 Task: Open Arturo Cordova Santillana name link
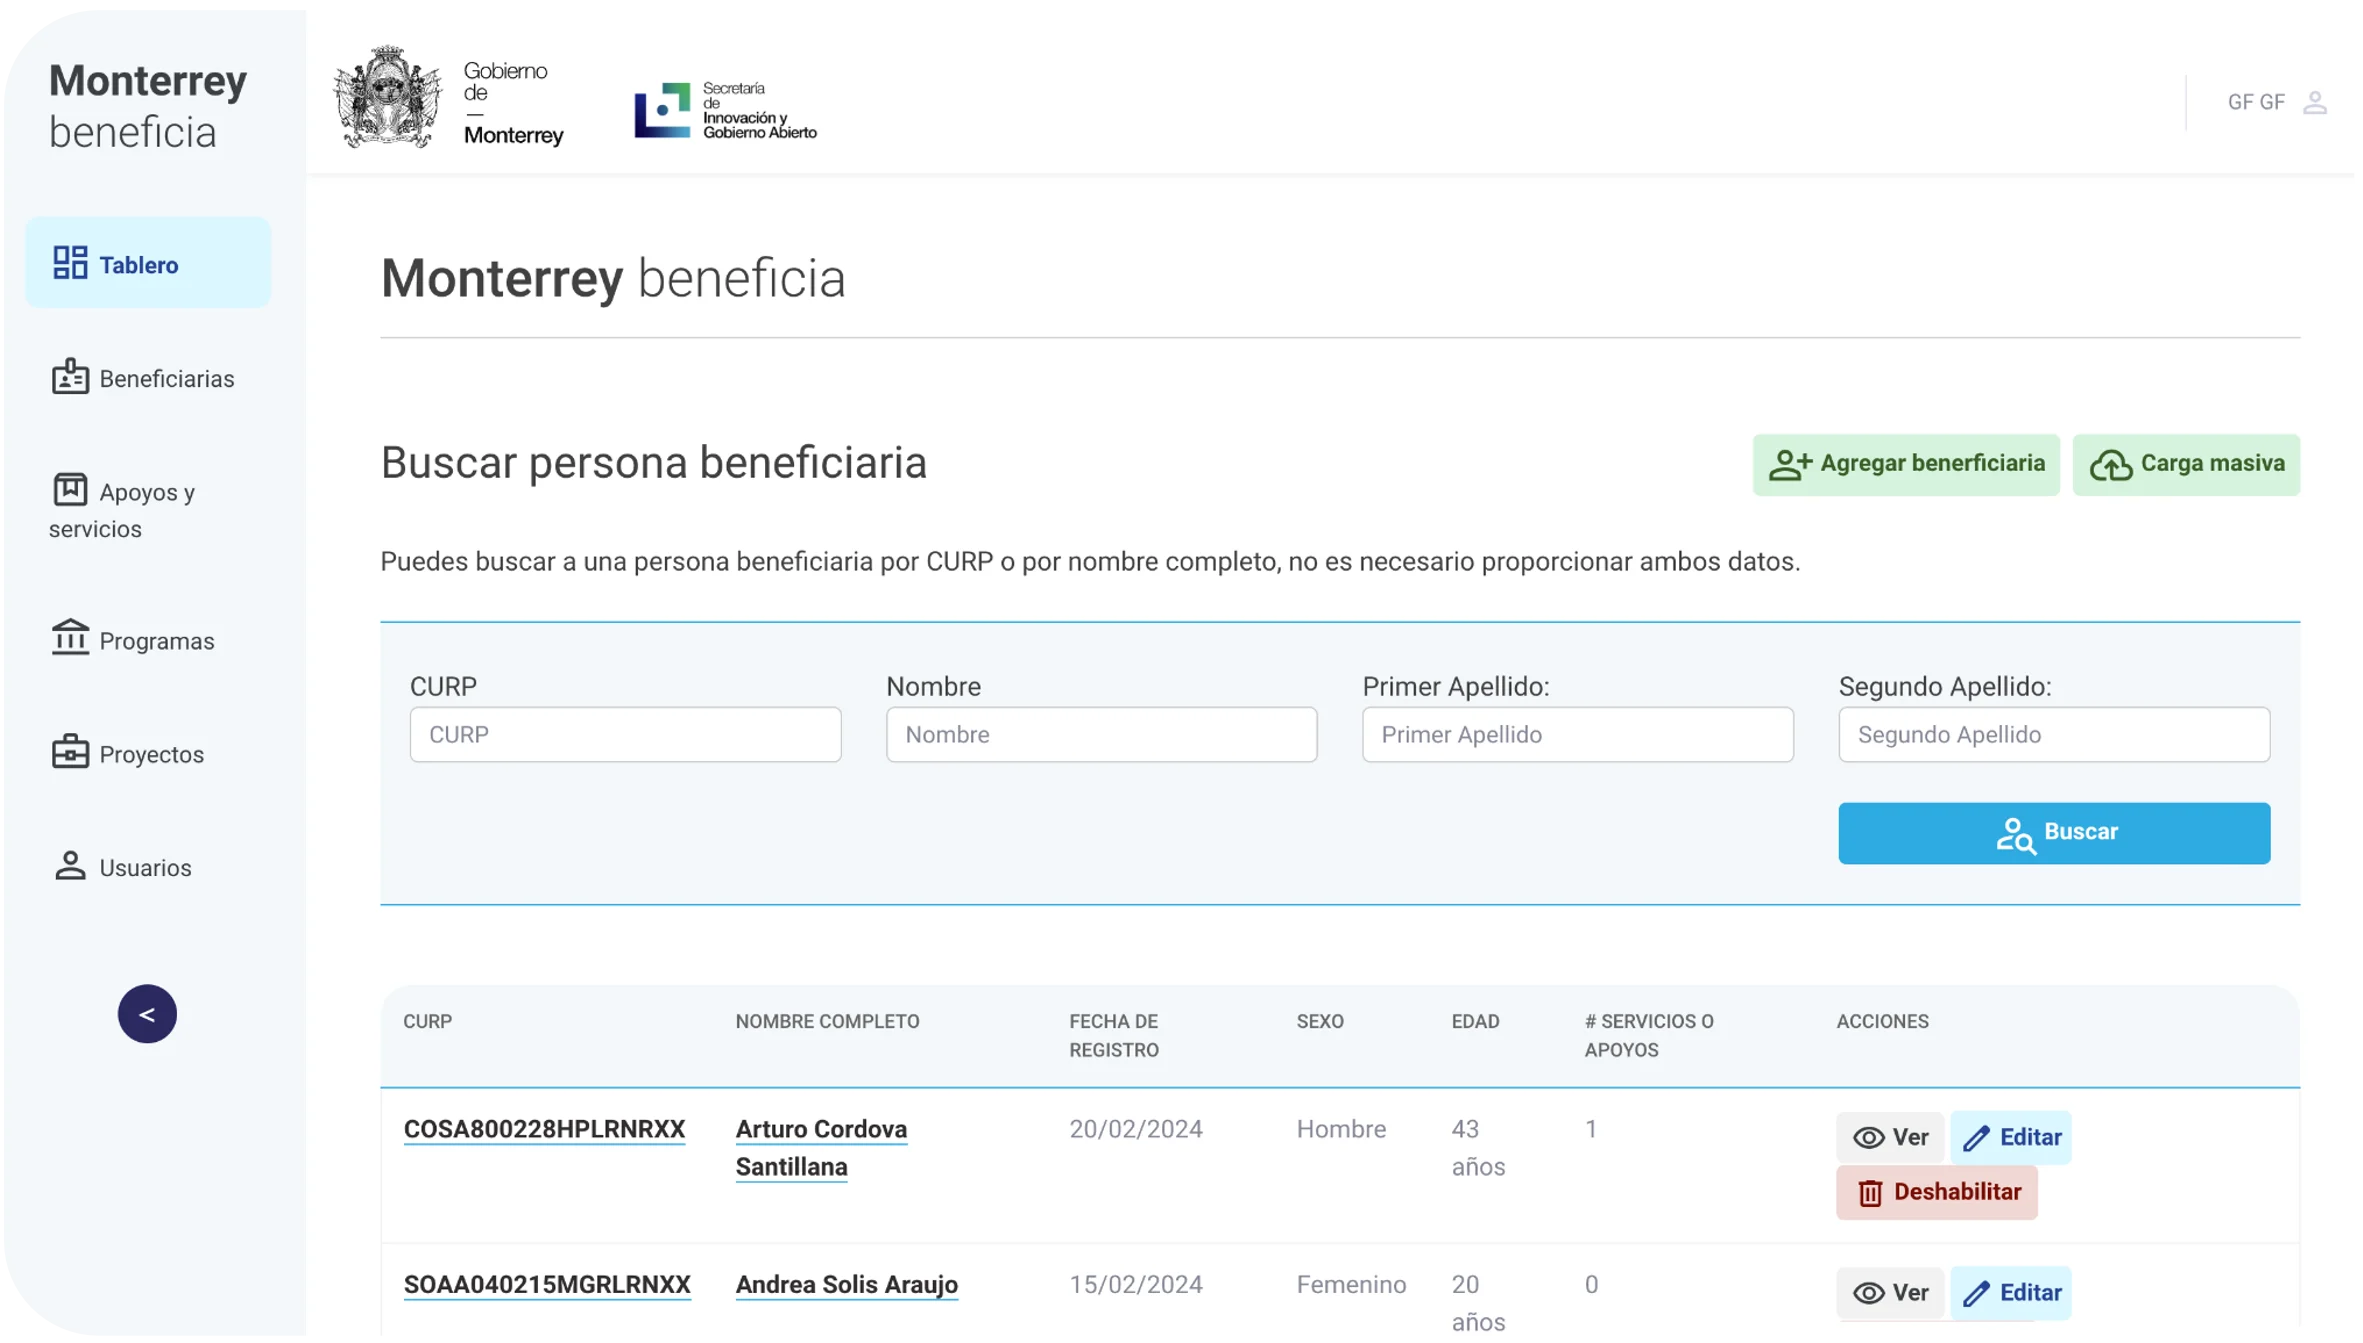pyautogui.click(x=821, y=1149)
